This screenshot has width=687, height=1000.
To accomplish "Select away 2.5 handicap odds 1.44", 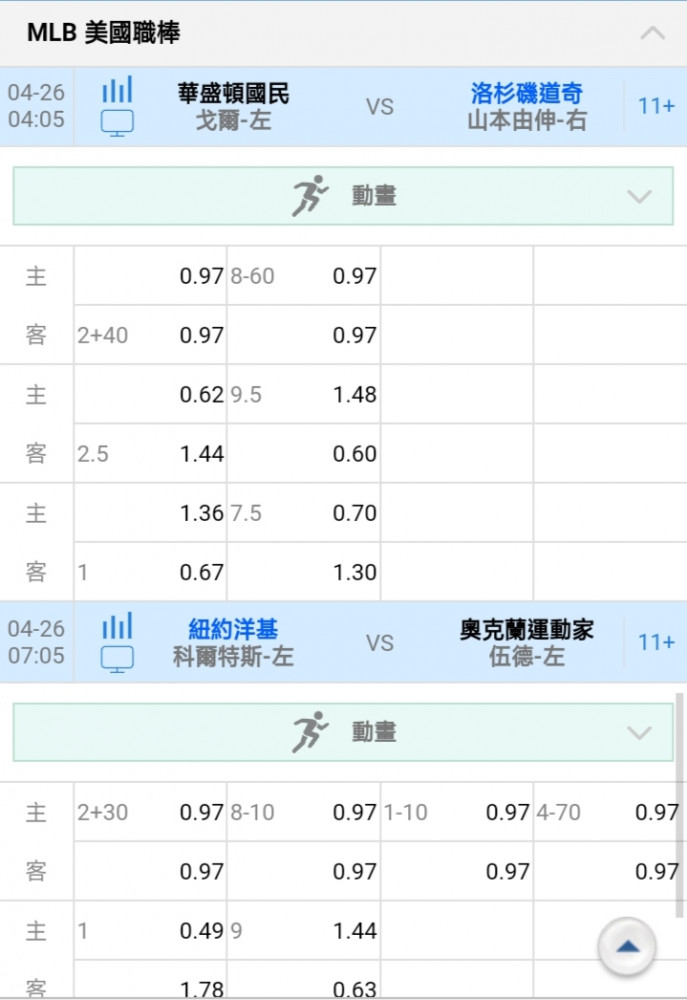I will (202, 454).
